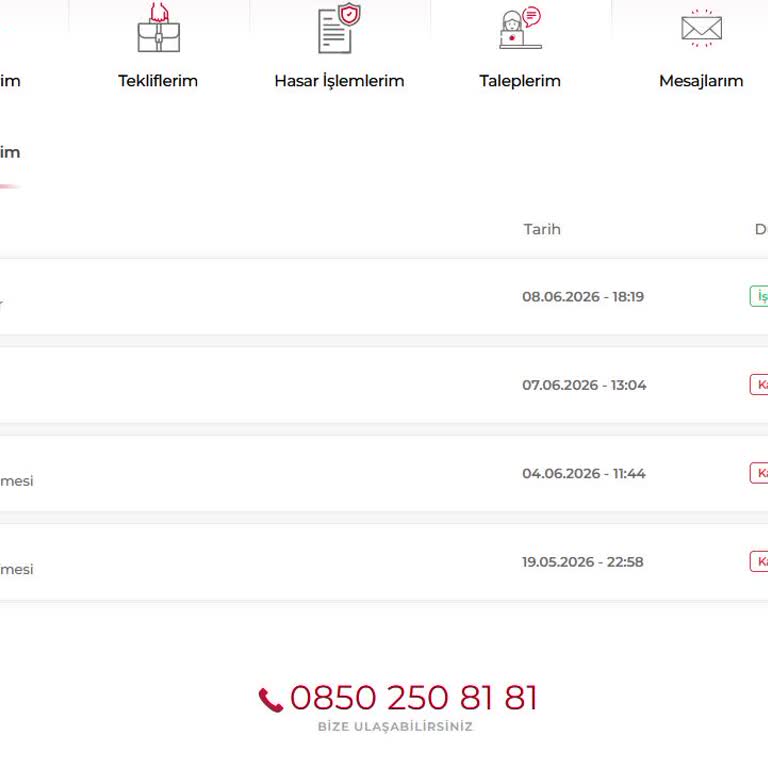Click the red status badge in 19.05.2026 row

759,561
